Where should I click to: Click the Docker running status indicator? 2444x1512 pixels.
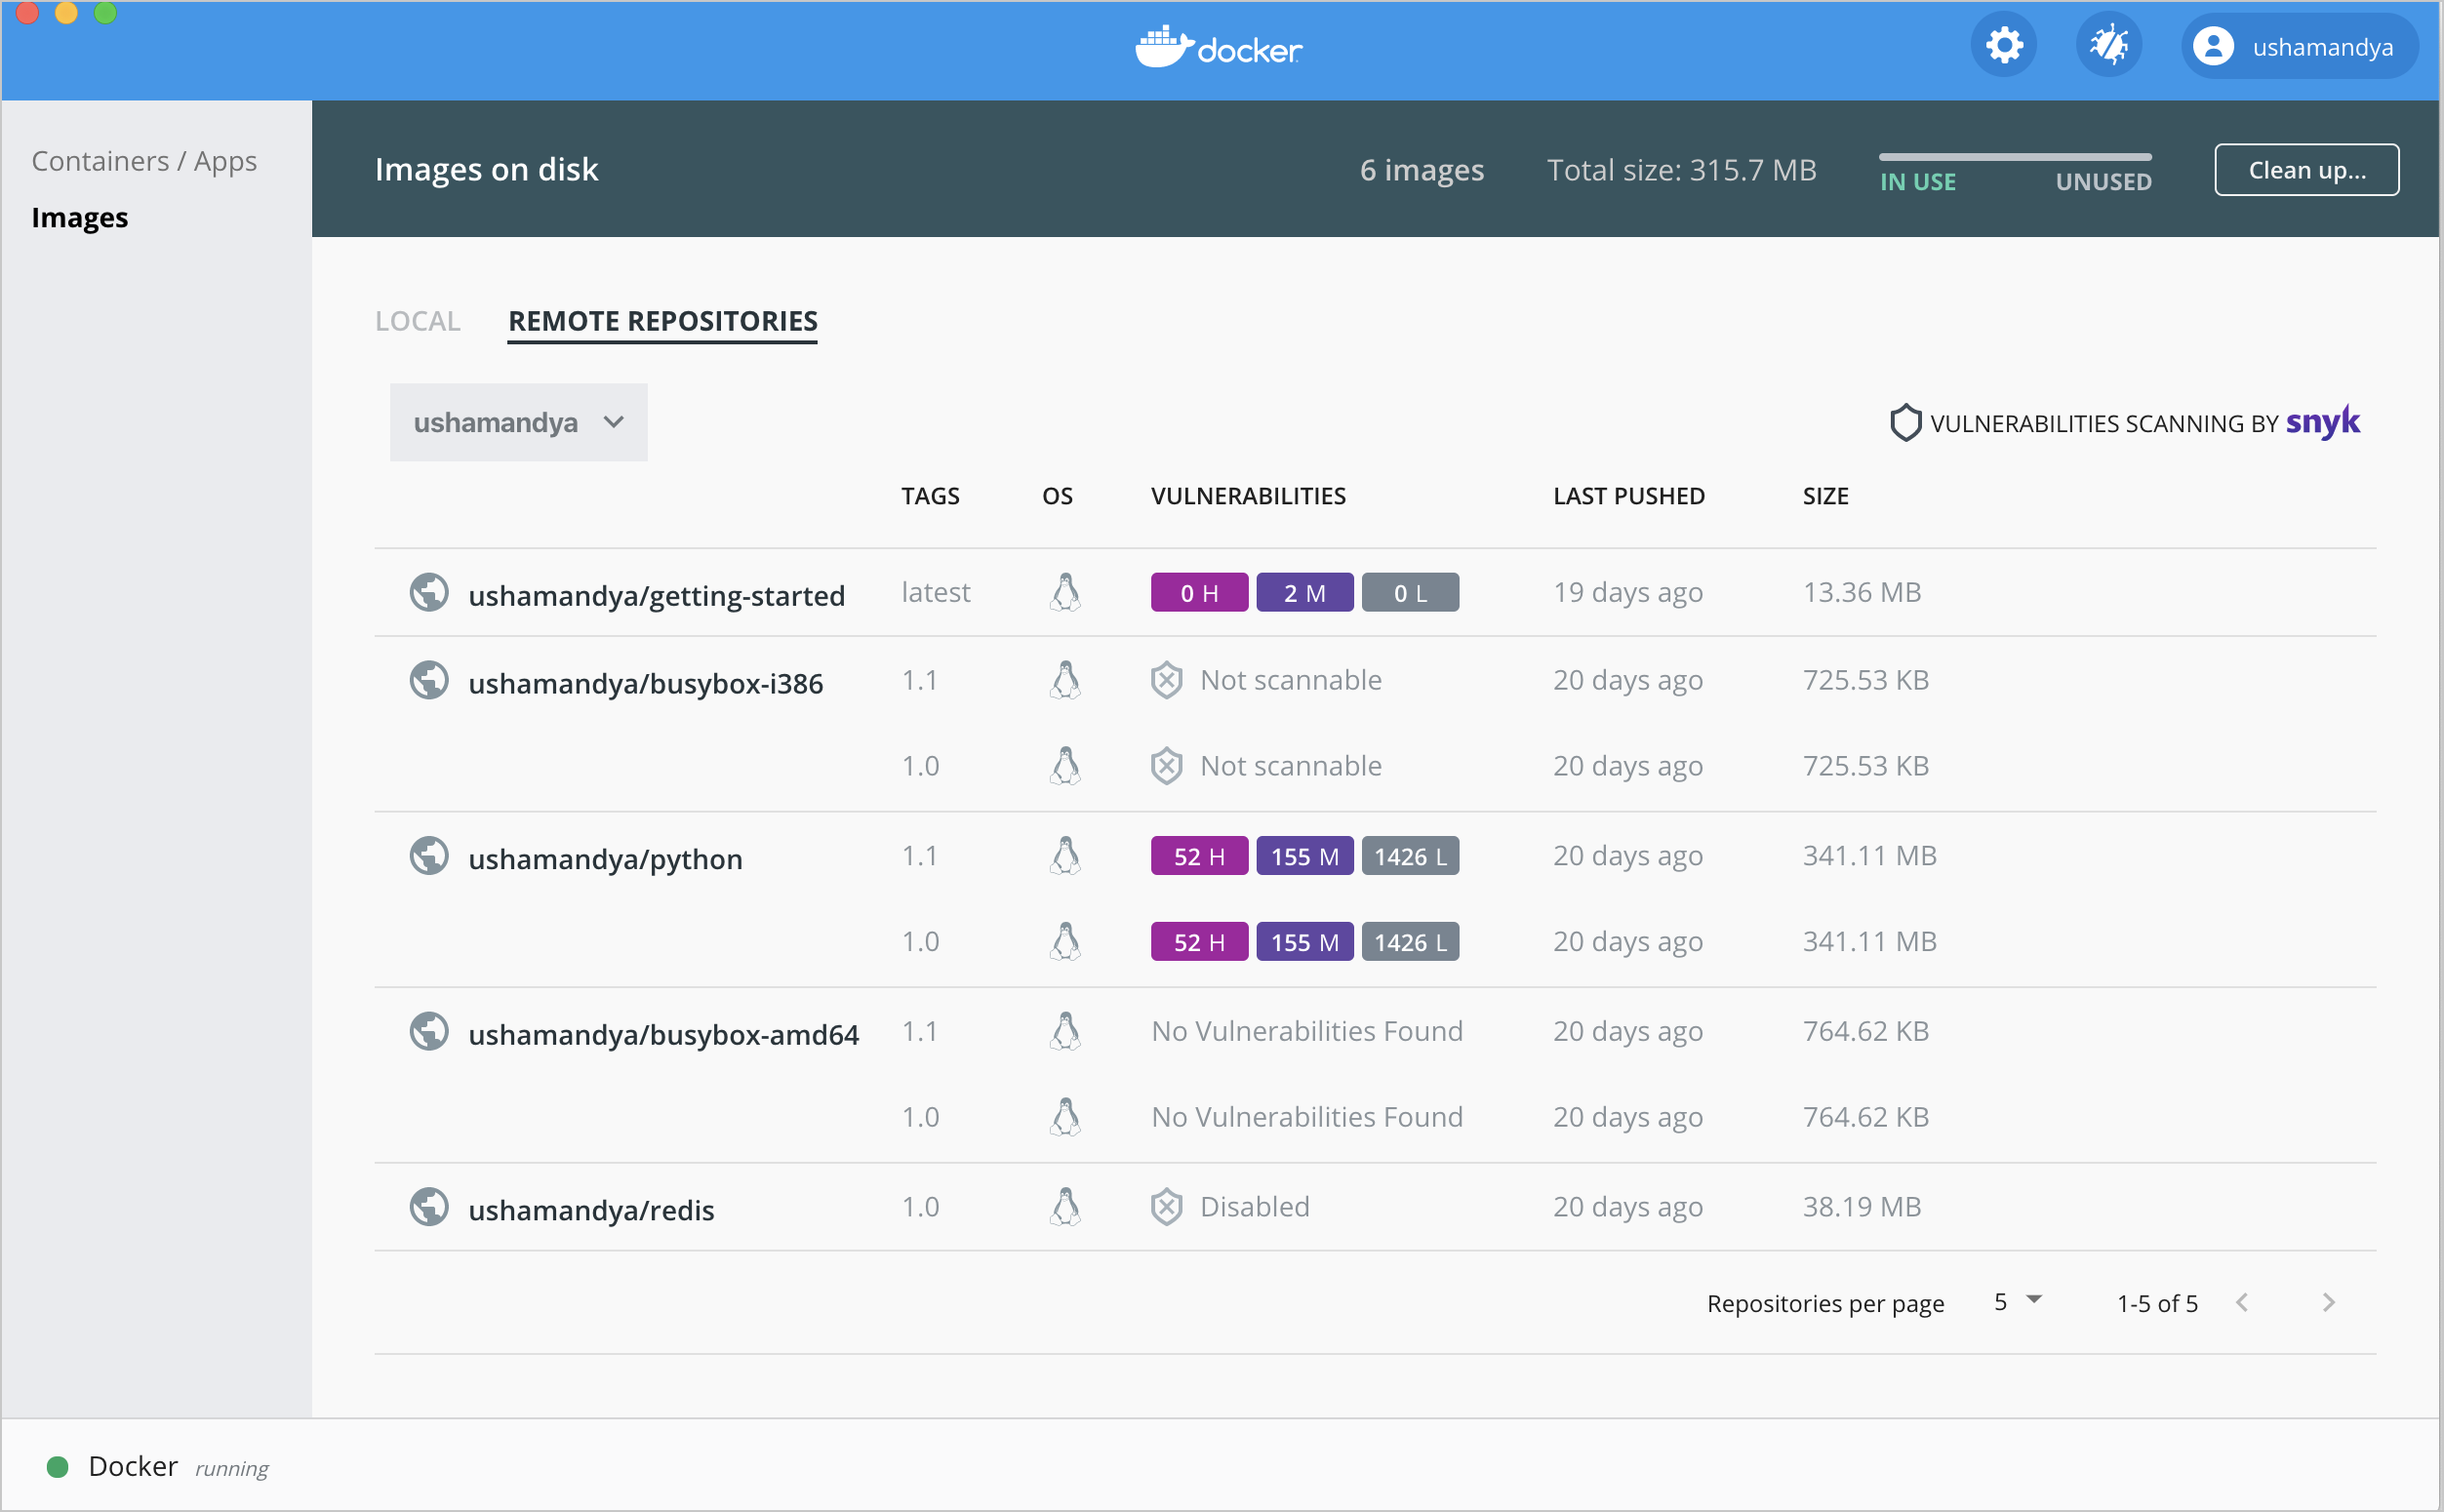coord(58,1466)
